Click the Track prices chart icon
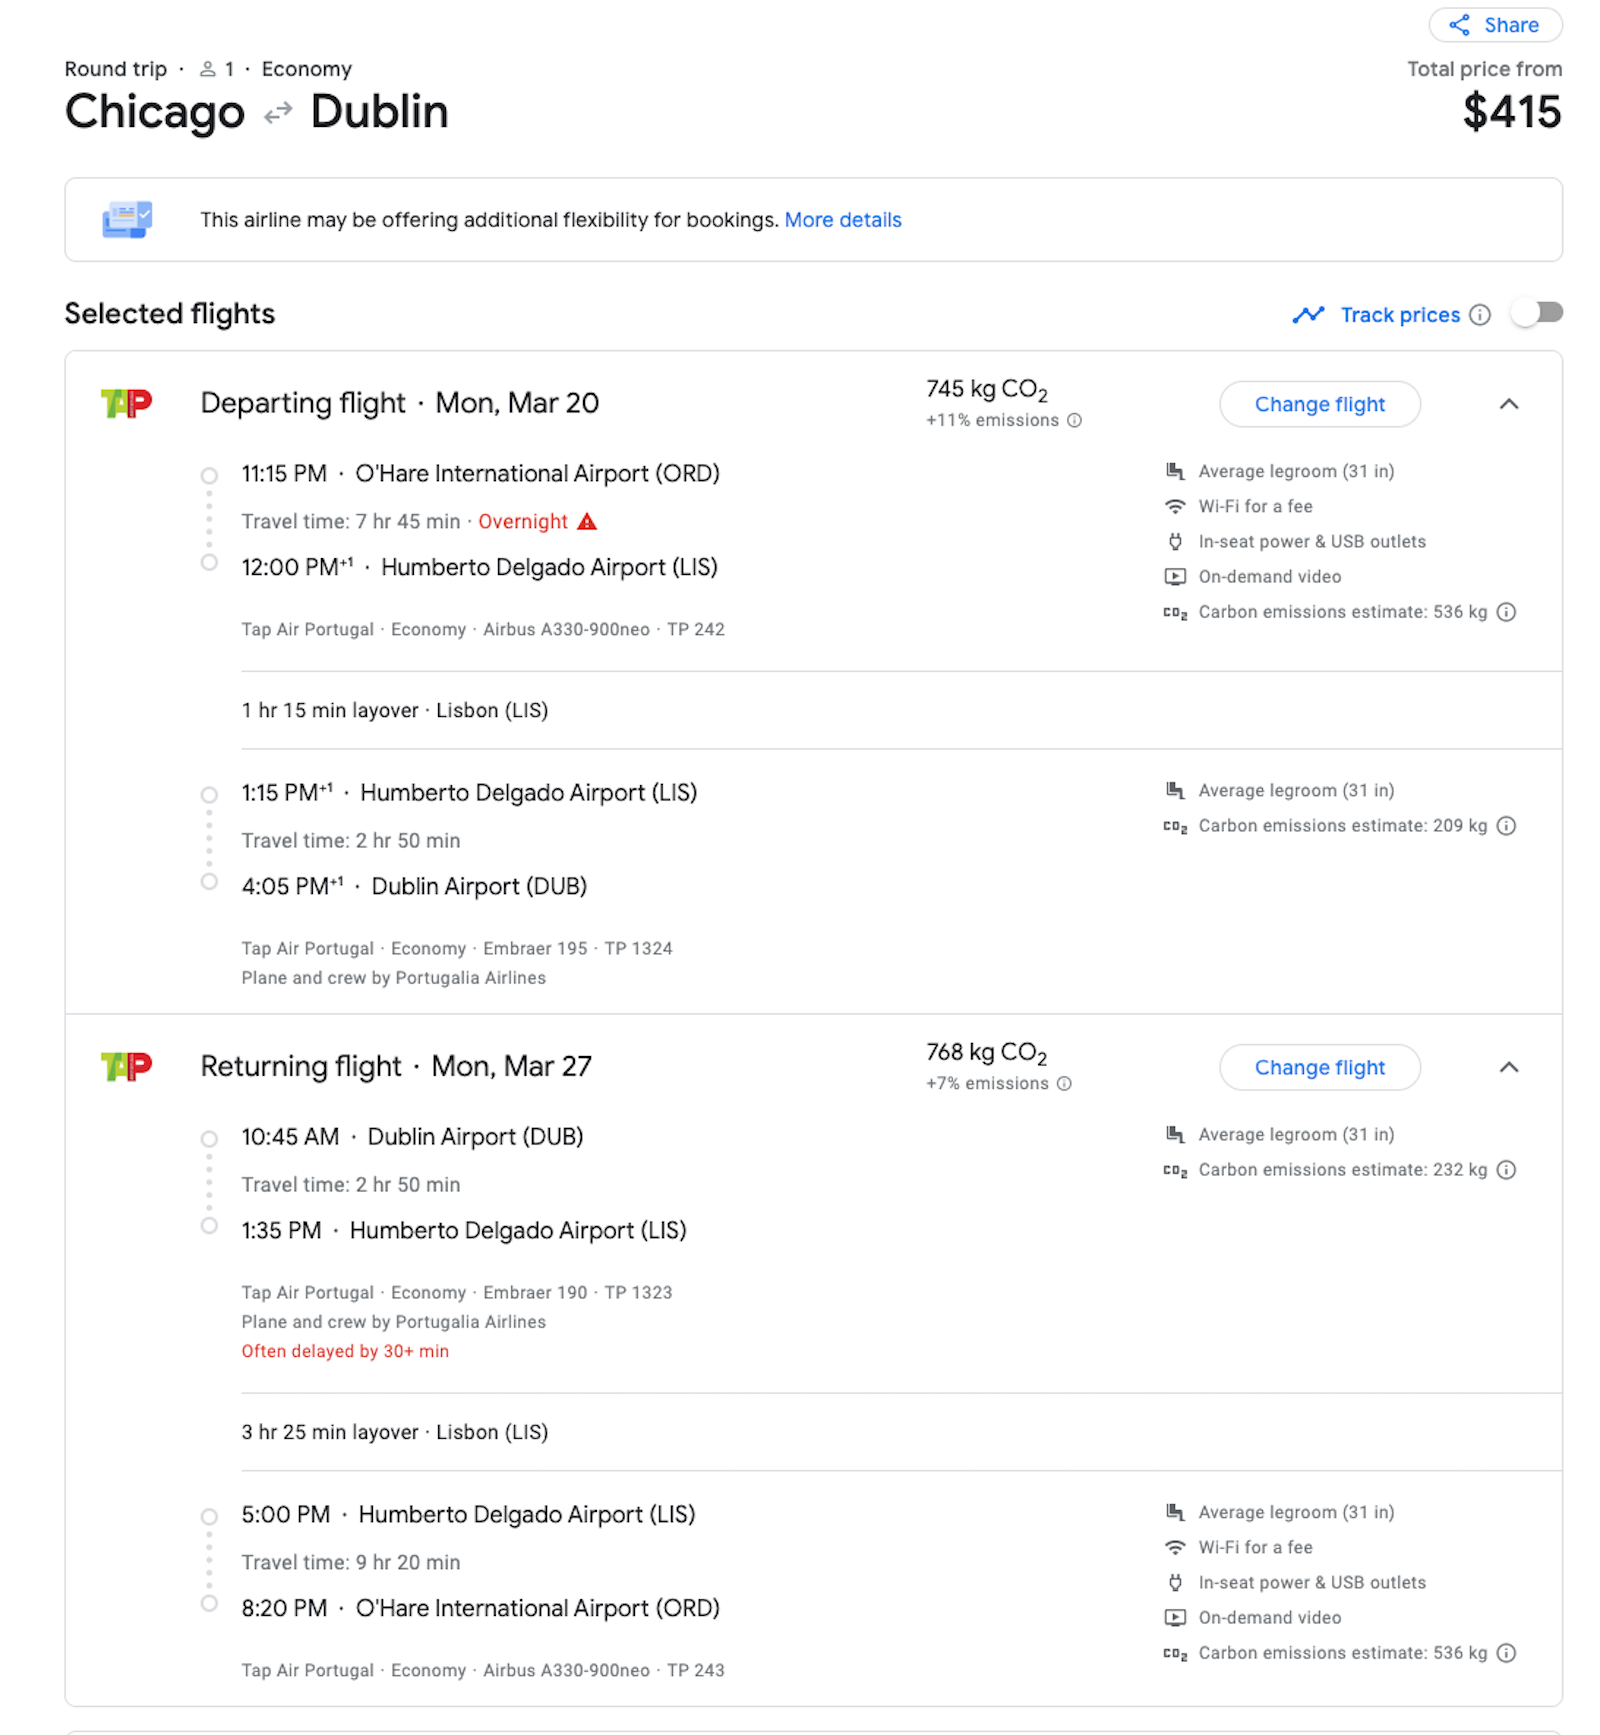This screenshot has width=1600, height=1735. (x=1308, y=315)
